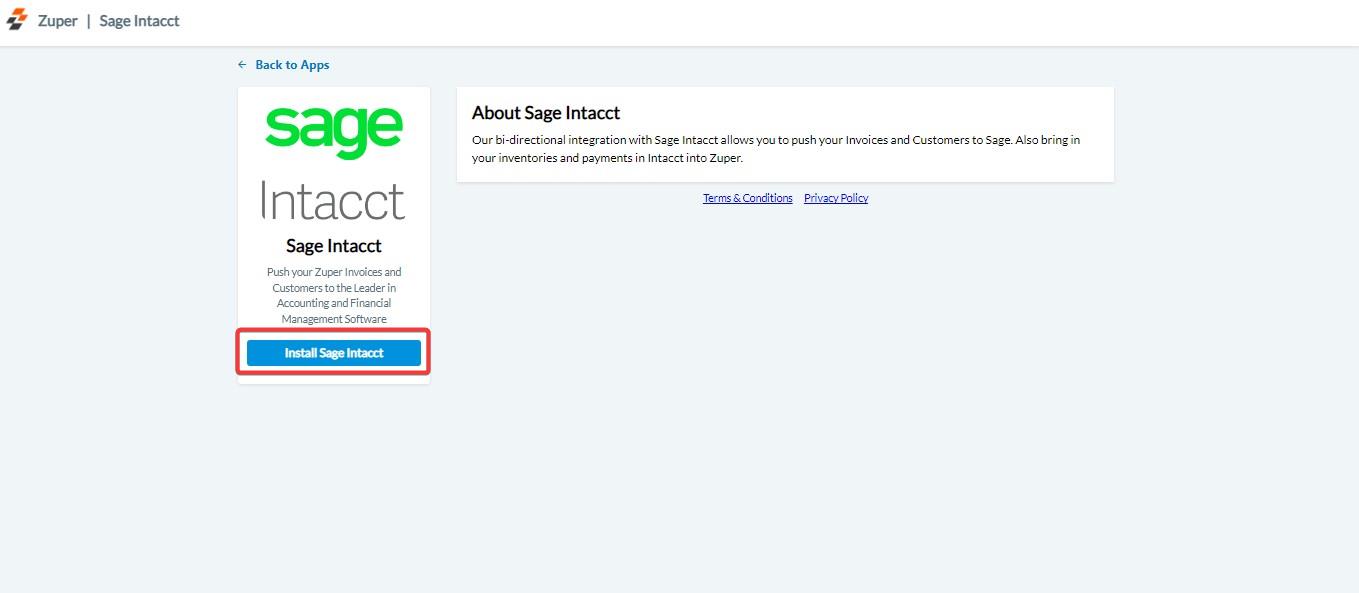Select the Sage Intacct breadcrumb label in header
This screenshot has width=1359, height=593.
[139, 20]
